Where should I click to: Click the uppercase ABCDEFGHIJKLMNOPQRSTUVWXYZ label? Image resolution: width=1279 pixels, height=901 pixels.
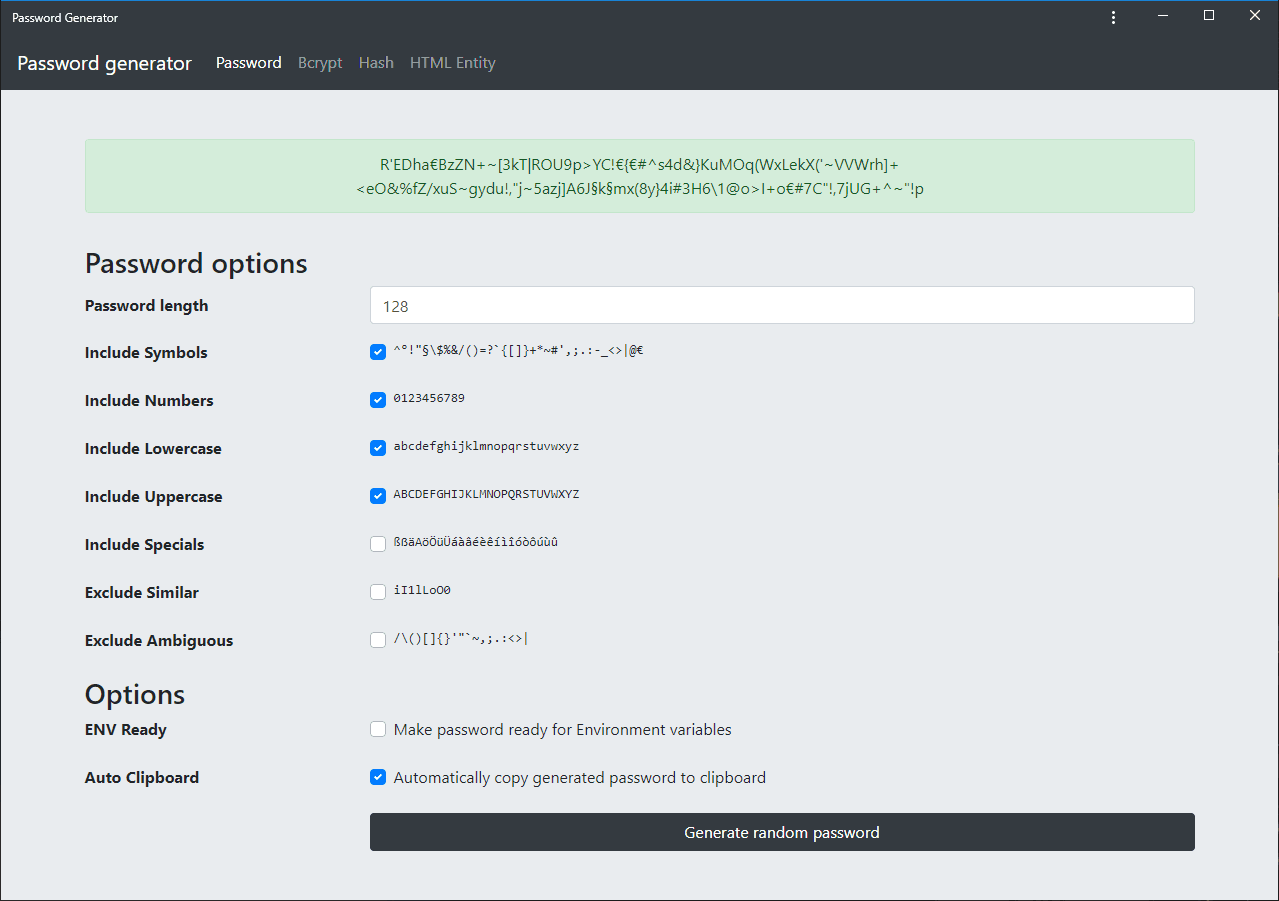click(x=486, y=494)
